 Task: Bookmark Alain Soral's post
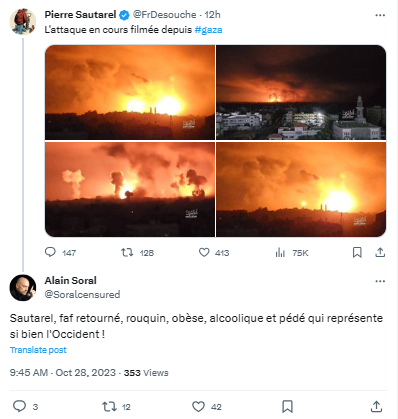[287, 406]
